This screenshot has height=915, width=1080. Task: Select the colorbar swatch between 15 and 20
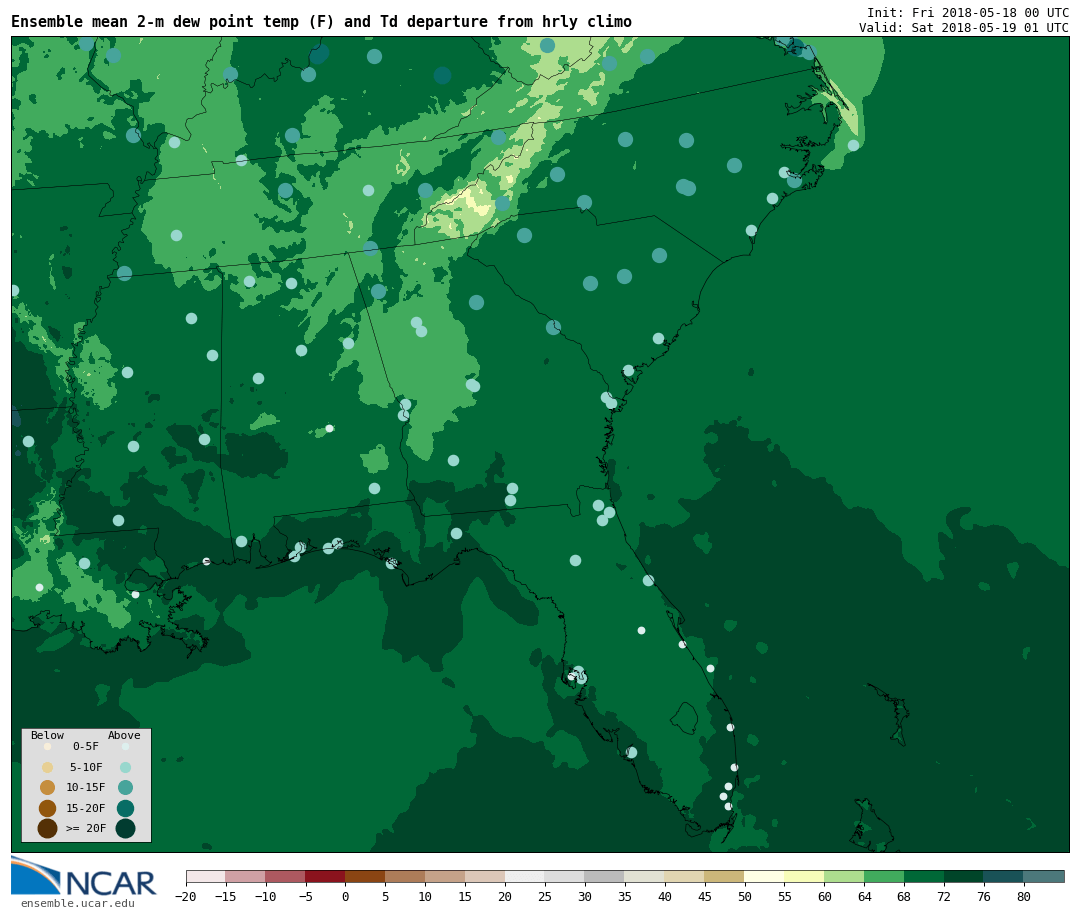click(x=486, y=876)
